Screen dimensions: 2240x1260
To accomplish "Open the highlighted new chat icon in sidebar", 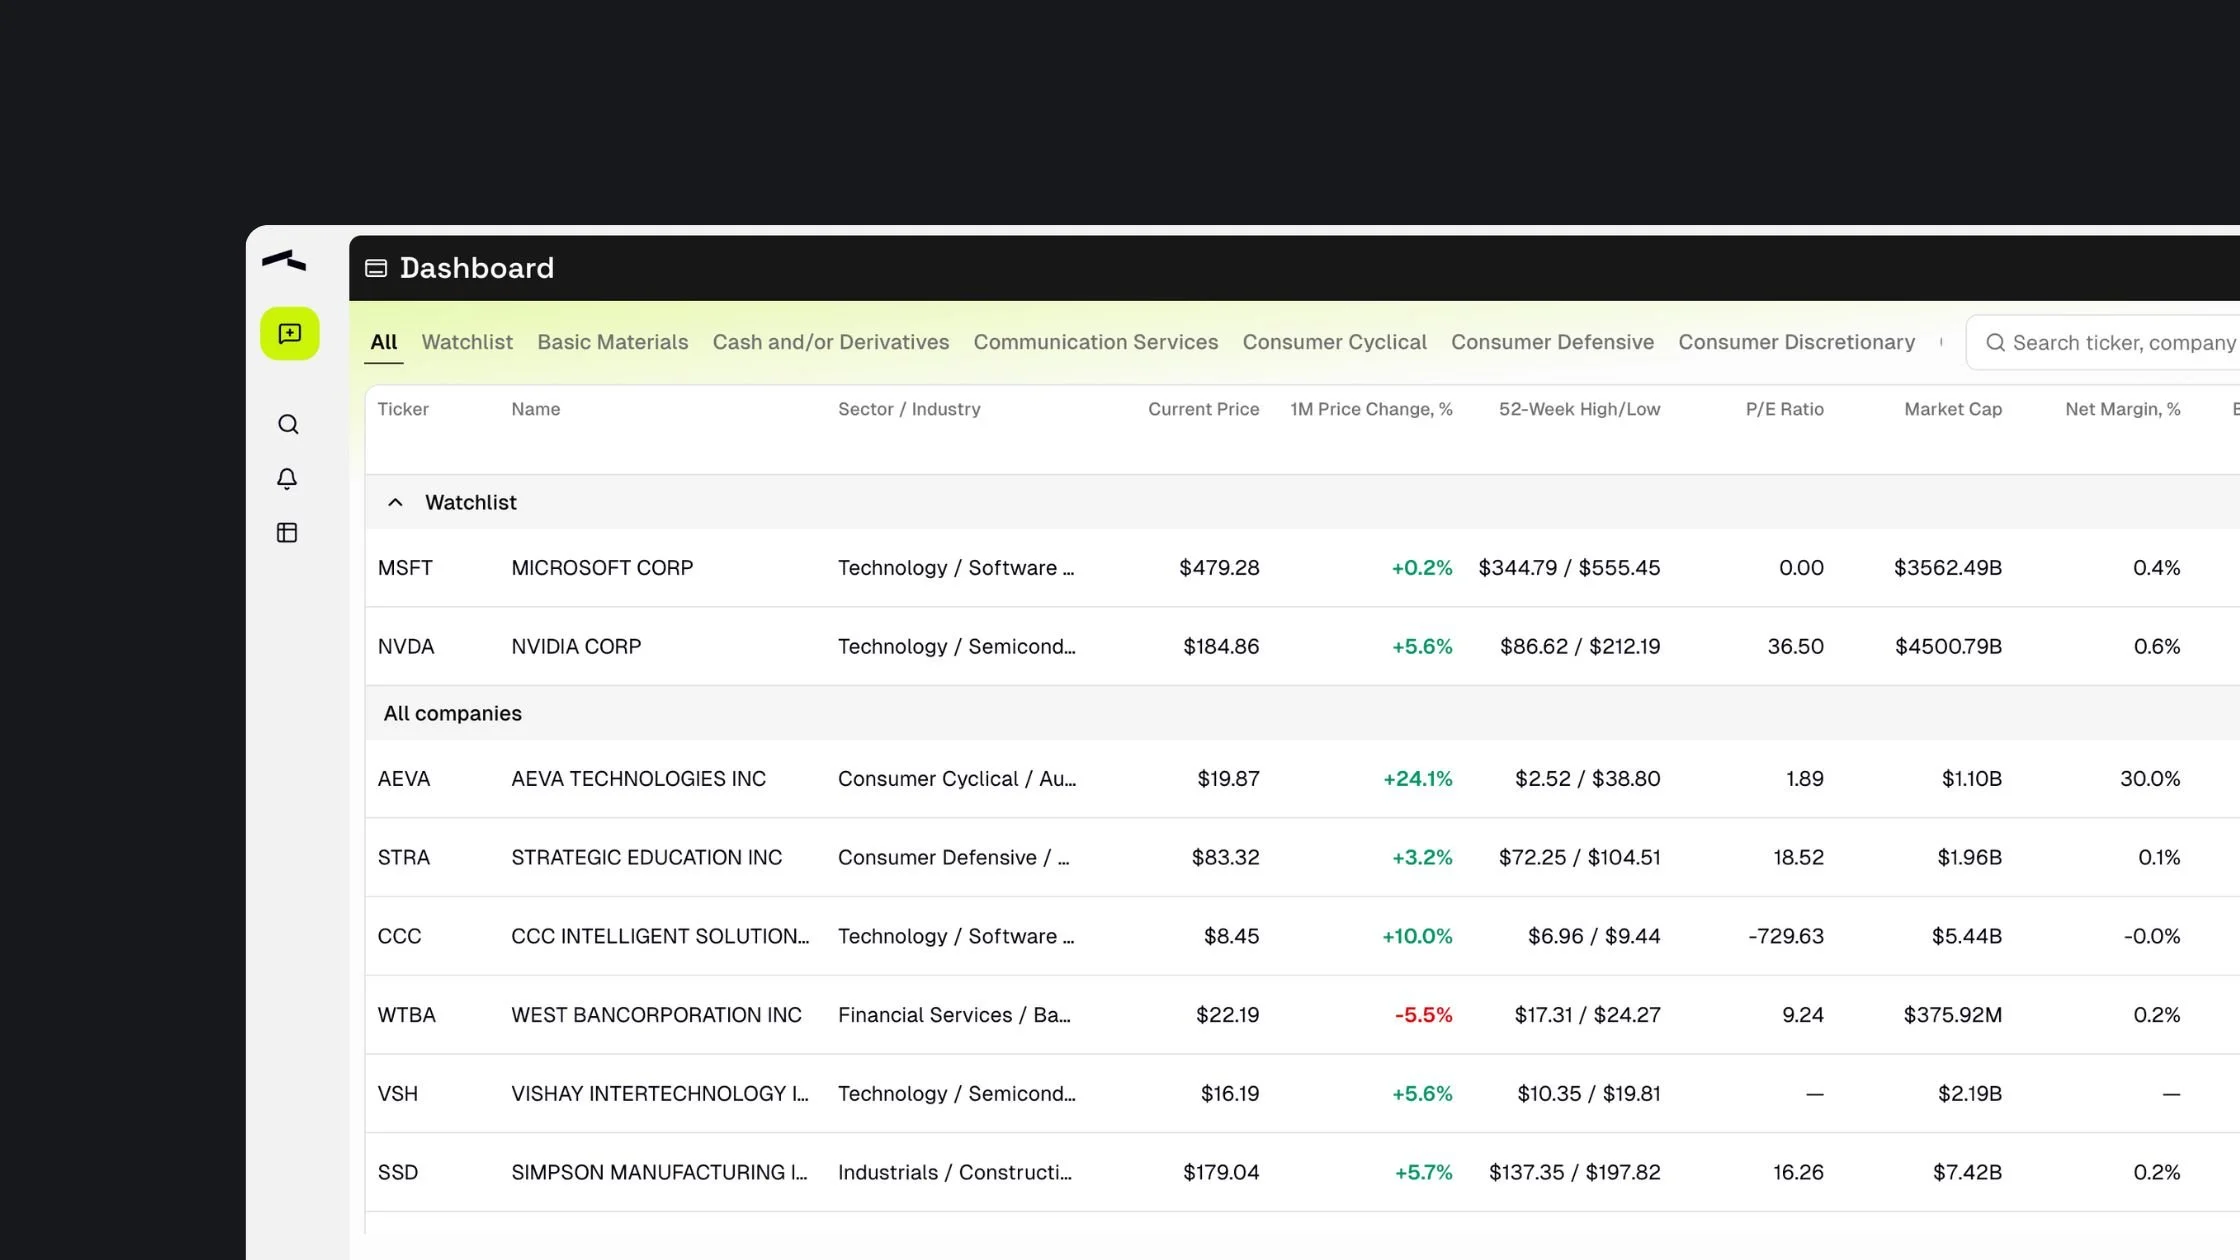I will tap(289, 334).
